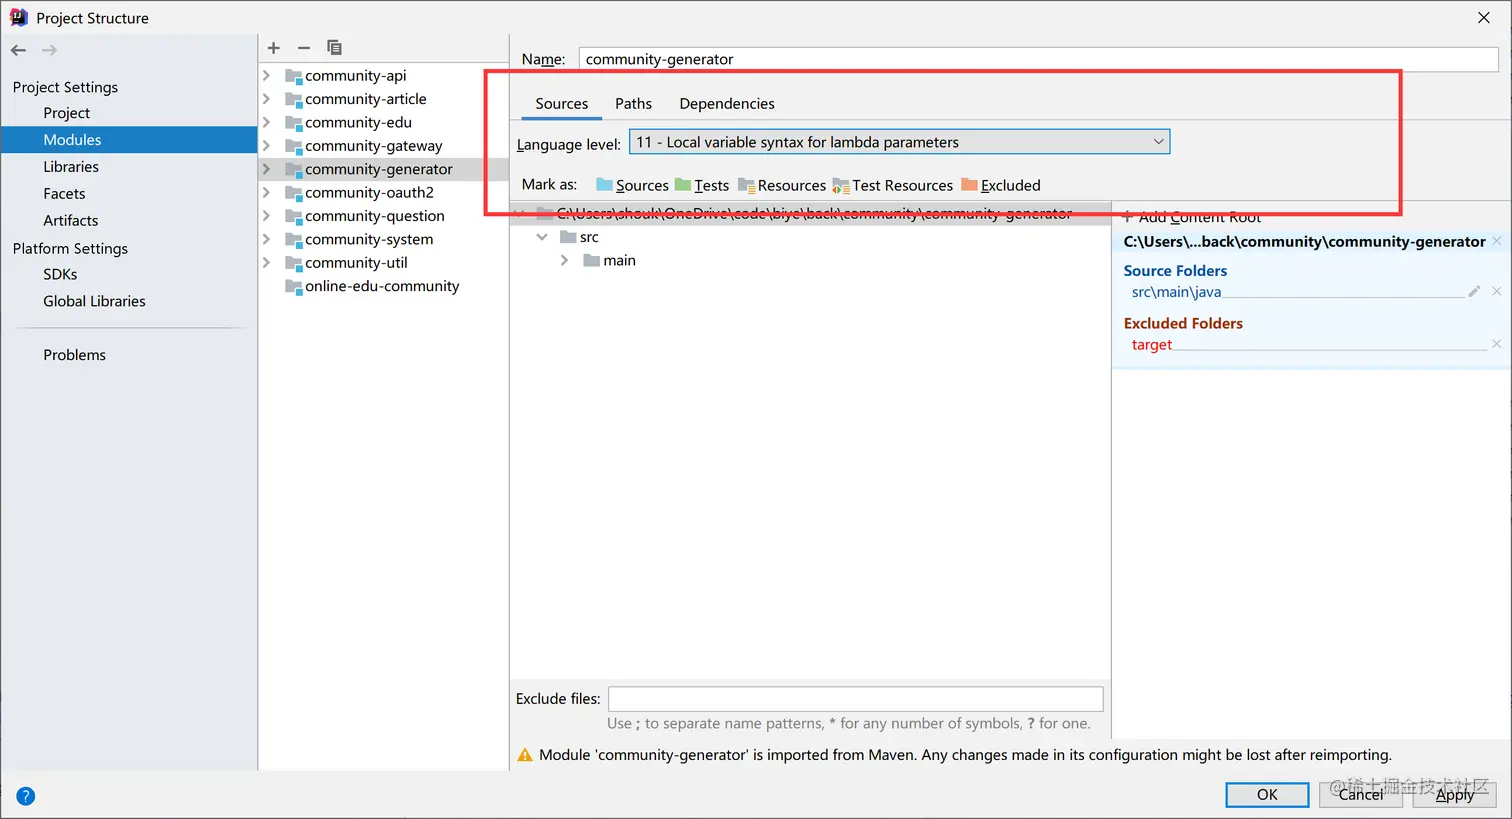Screen dimensions: 1512x819
Task: Click the back navigation arrow
Action: click(18, 50)
